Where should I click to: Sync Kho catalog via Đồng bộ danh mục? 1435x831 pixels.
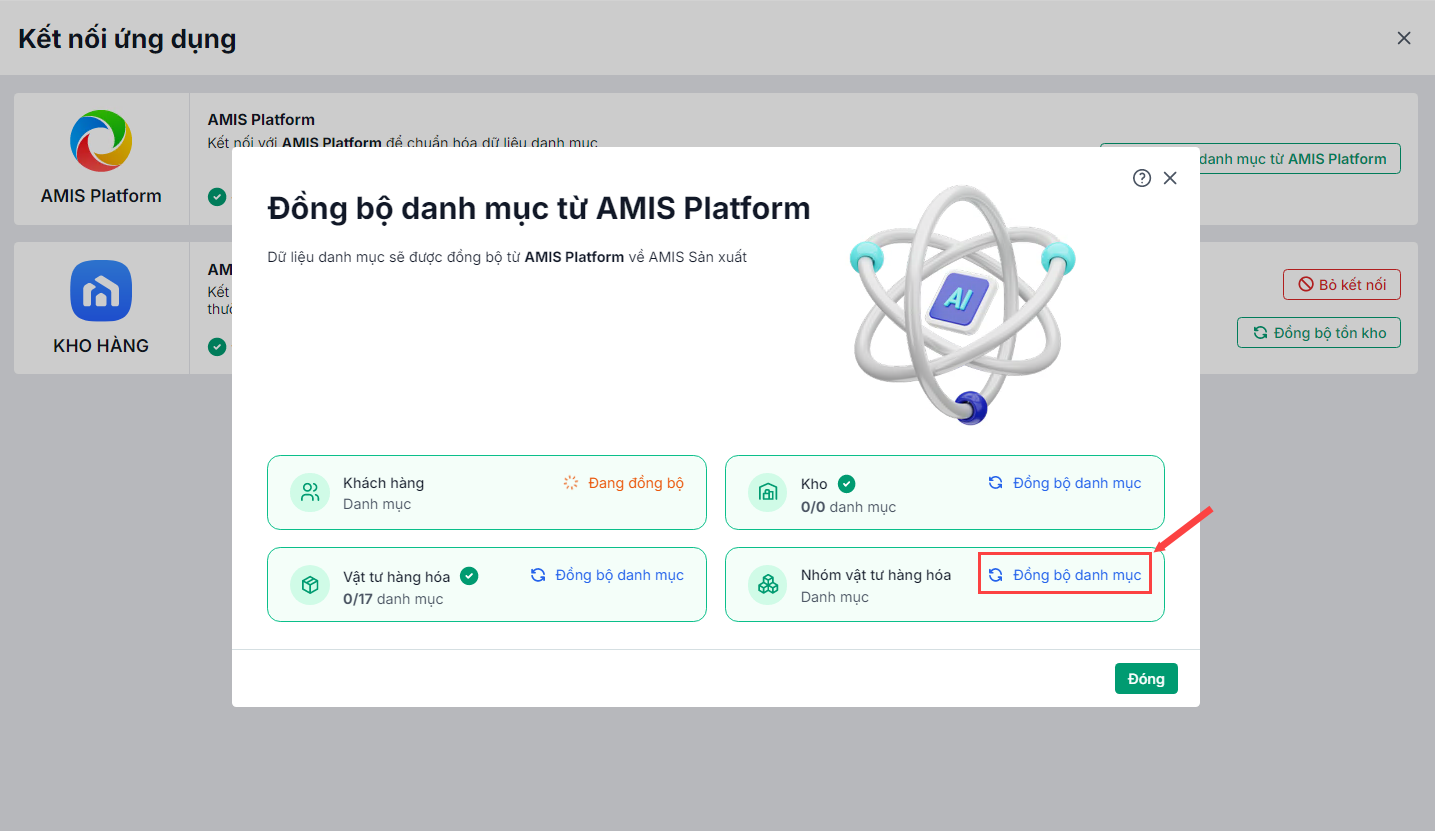coord(1065,483)
